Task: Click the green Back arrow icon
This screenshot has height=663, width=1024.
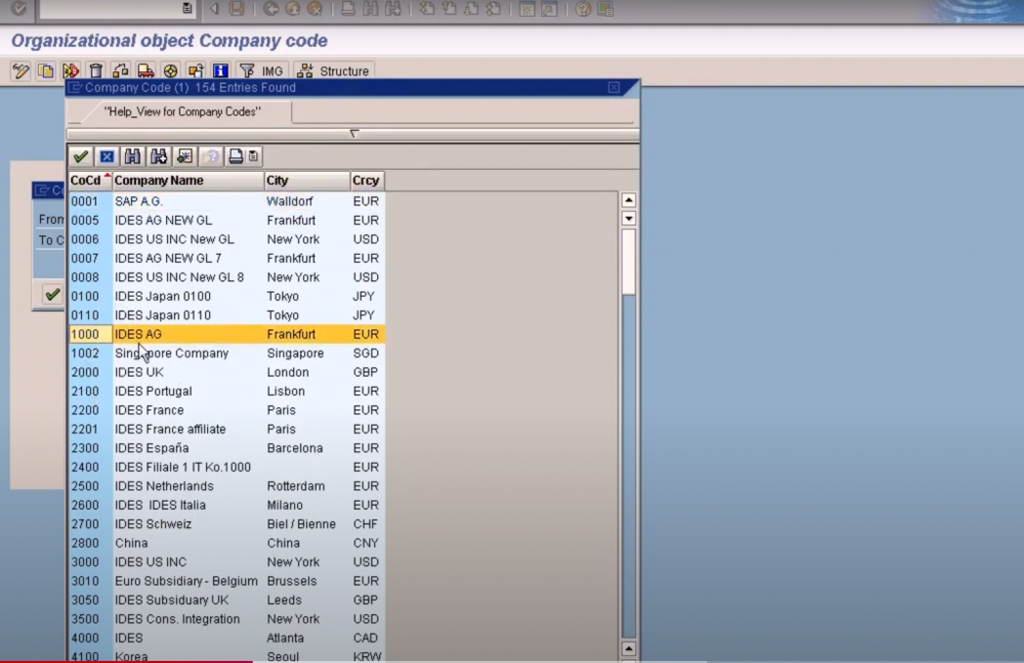Action: coord(270,8)
